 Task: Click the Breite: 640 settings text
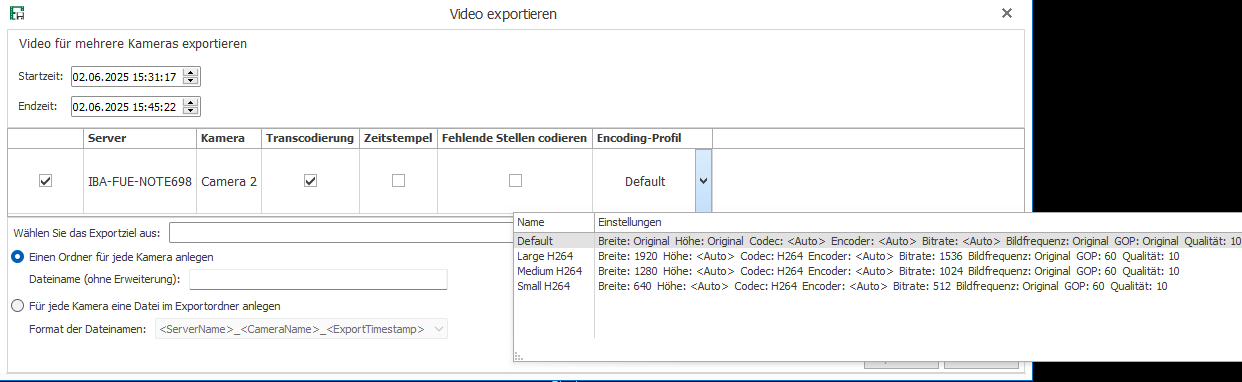(x=883, y=286)
